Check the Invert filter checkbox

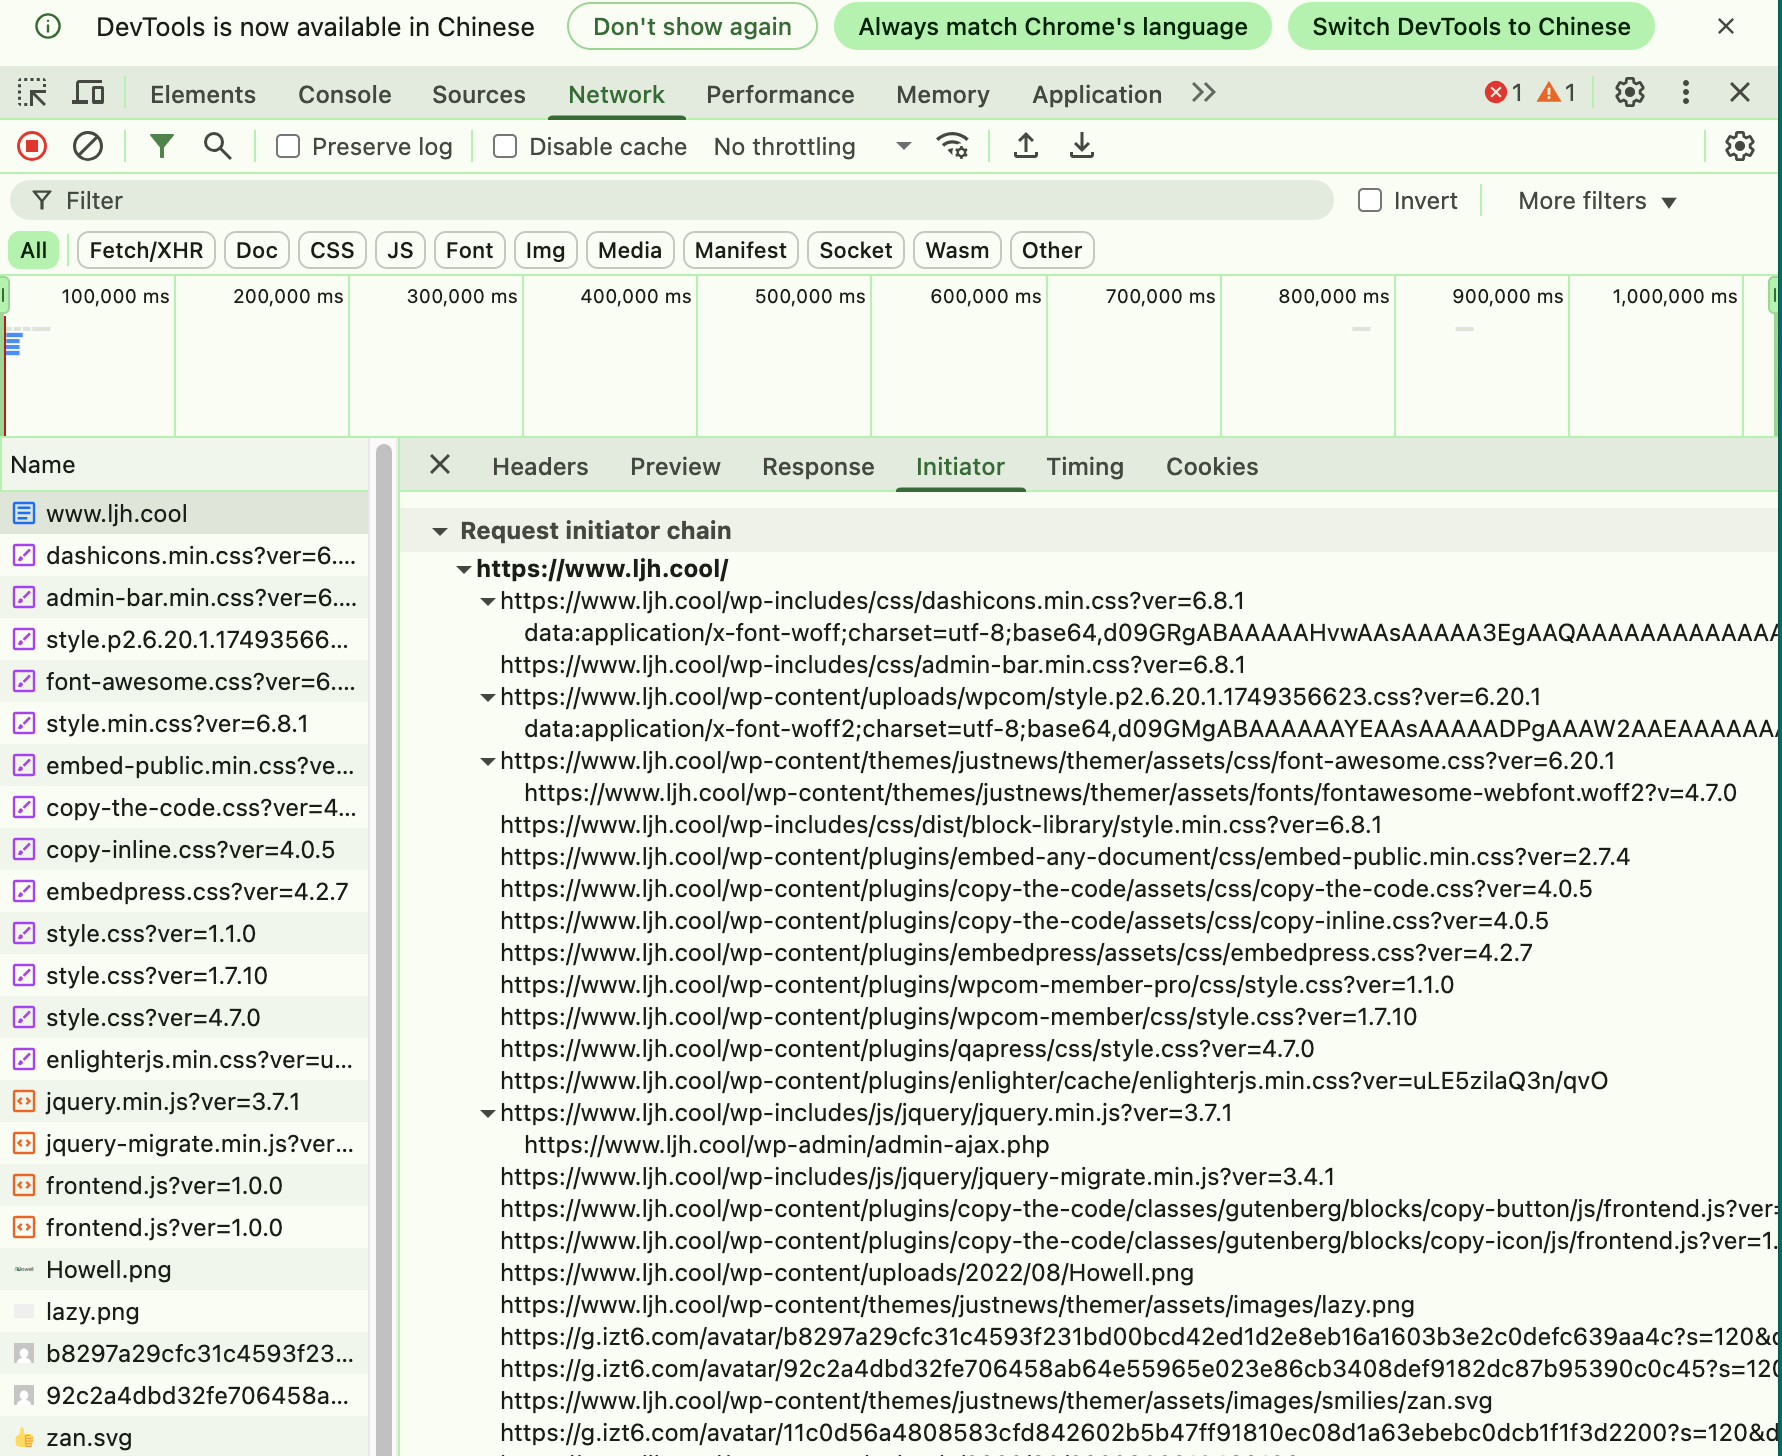click(1370, 201)
